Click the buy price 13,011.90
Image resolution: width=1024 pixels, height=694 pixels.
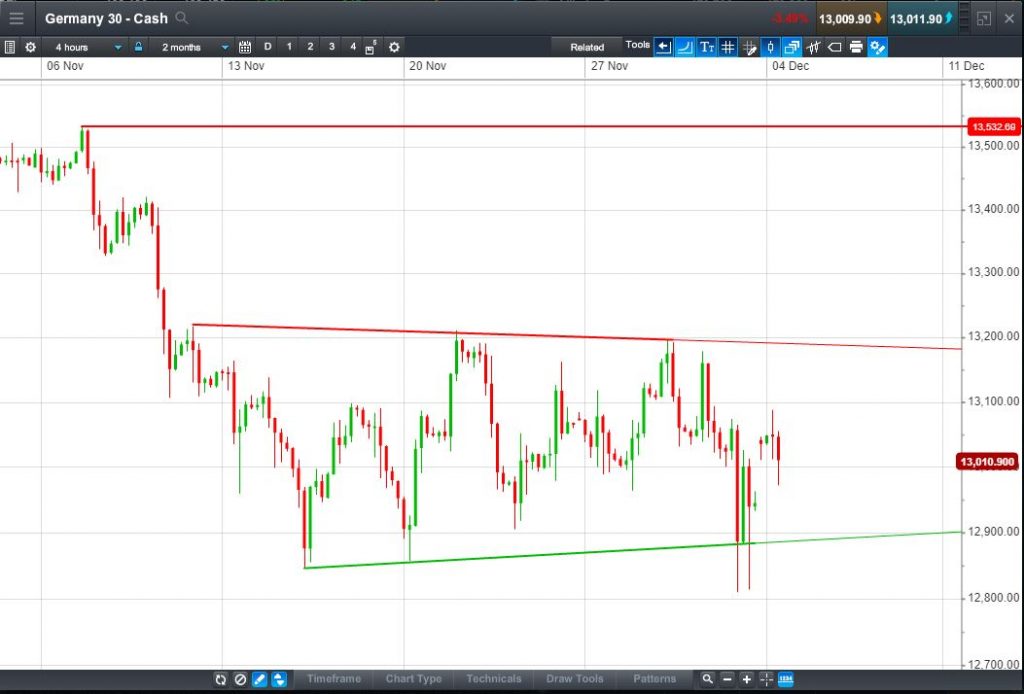[x=921, y=19]
